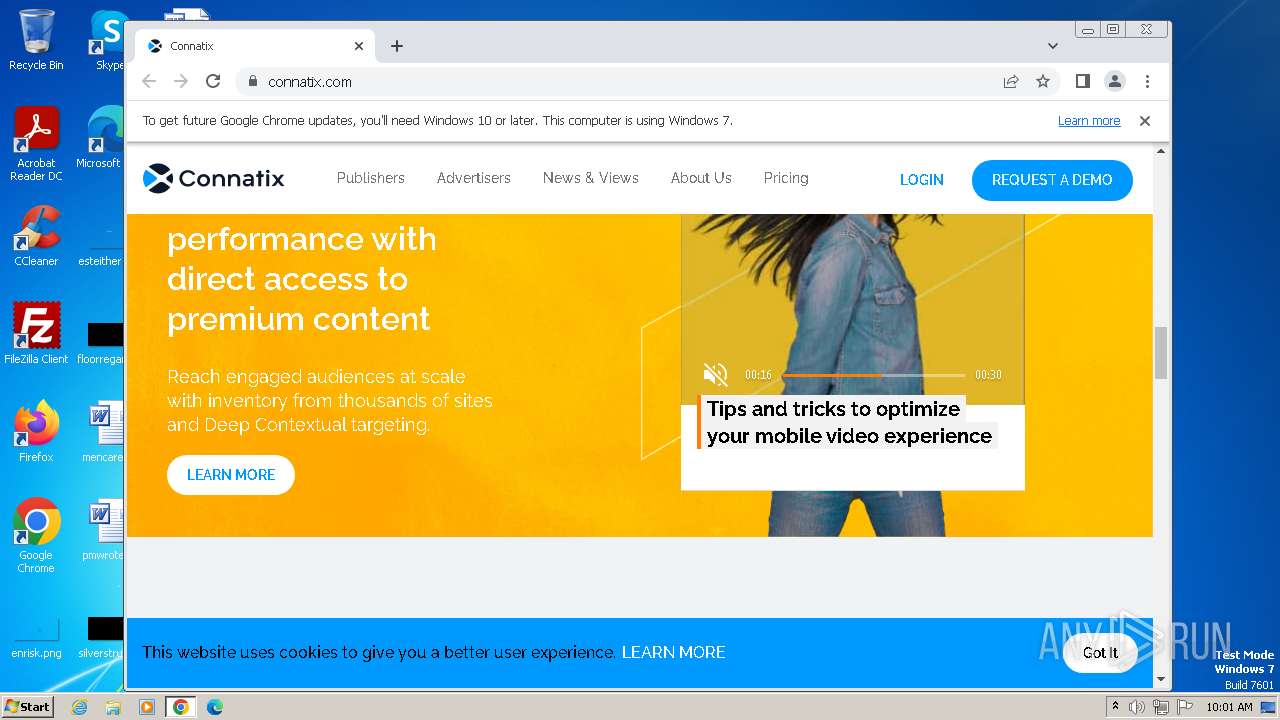Expand the tab search chevron
This screenshot has height=720, width=1280.
pos(1053,46)
